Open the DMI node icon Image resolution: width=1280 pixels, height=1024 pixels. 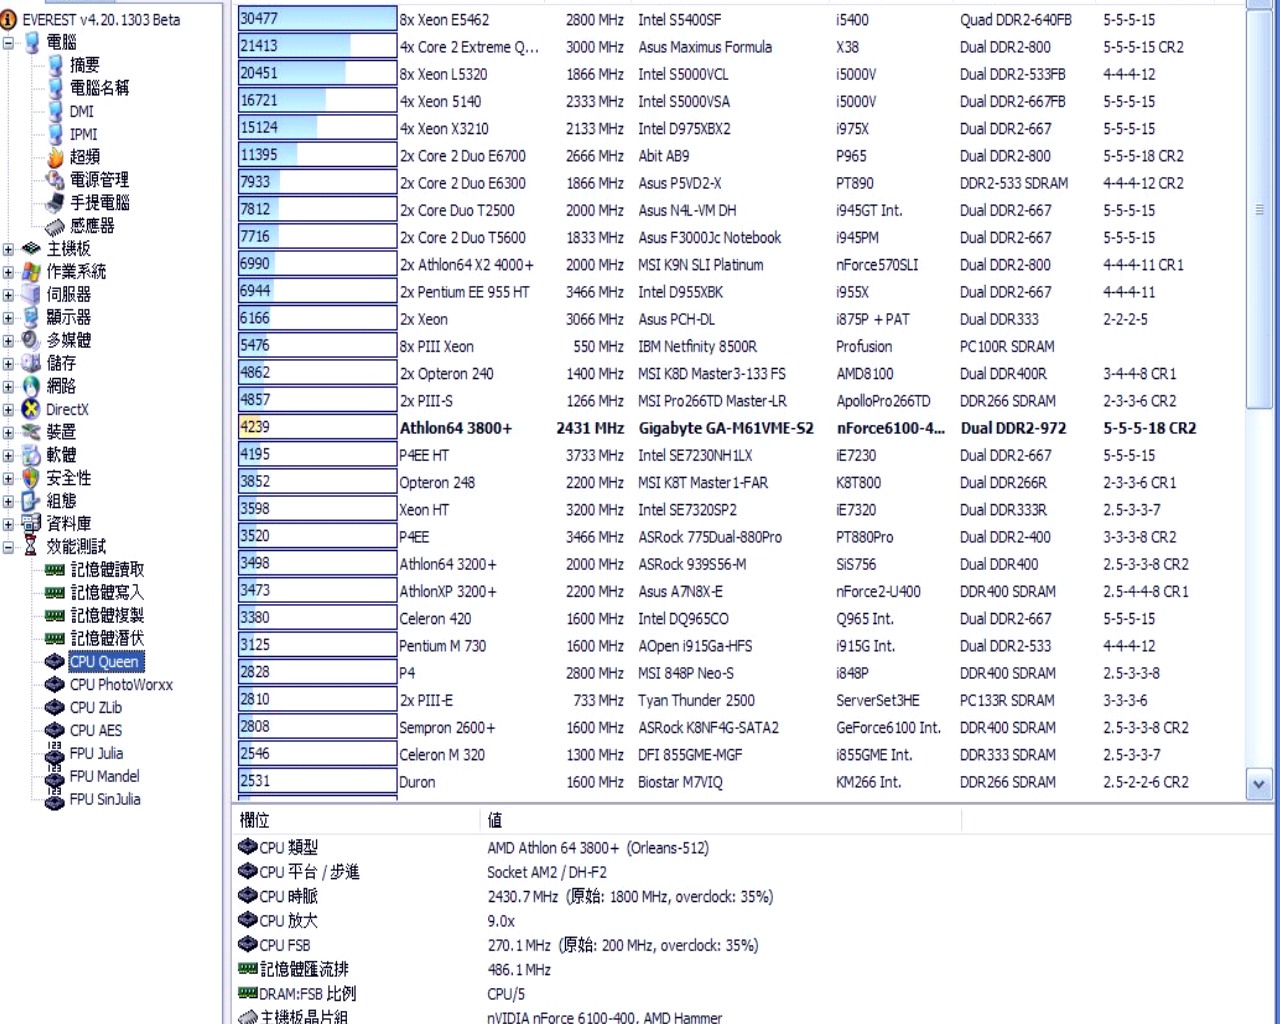pos(56,111)
